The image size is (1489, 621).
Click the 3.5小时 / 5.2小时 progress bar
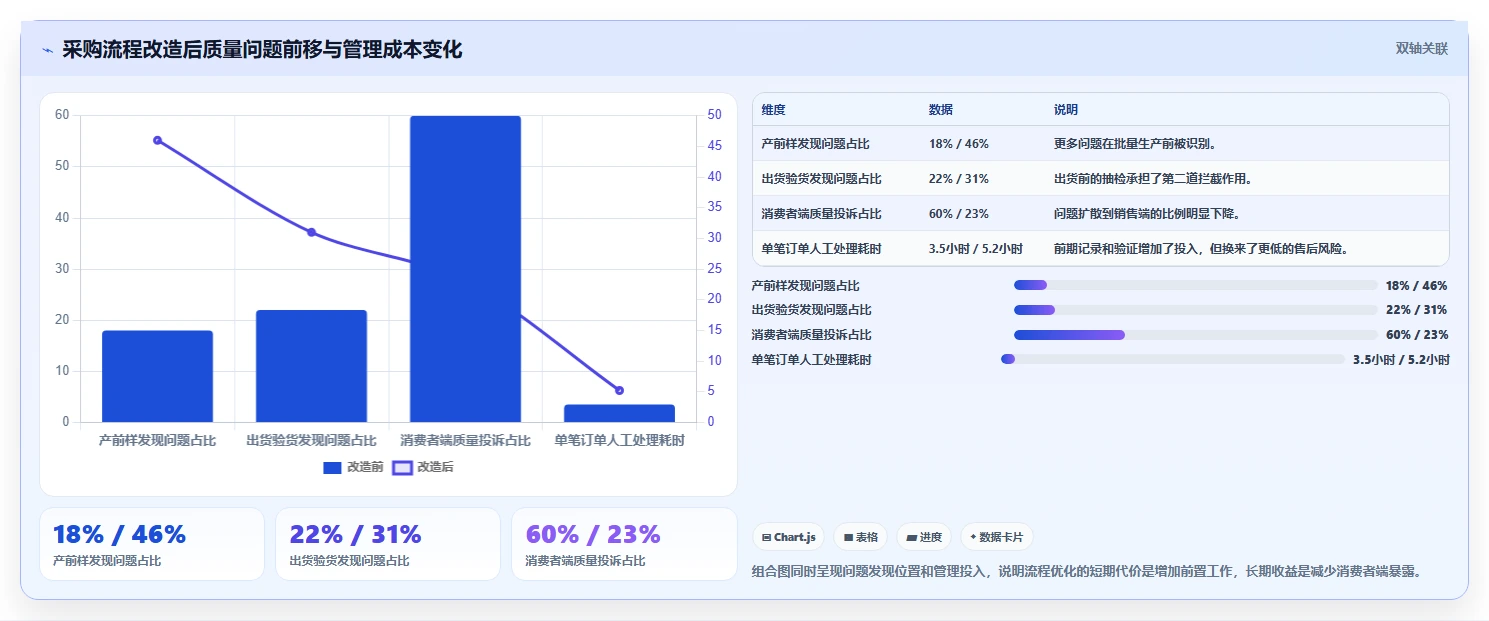point(1172,359)
